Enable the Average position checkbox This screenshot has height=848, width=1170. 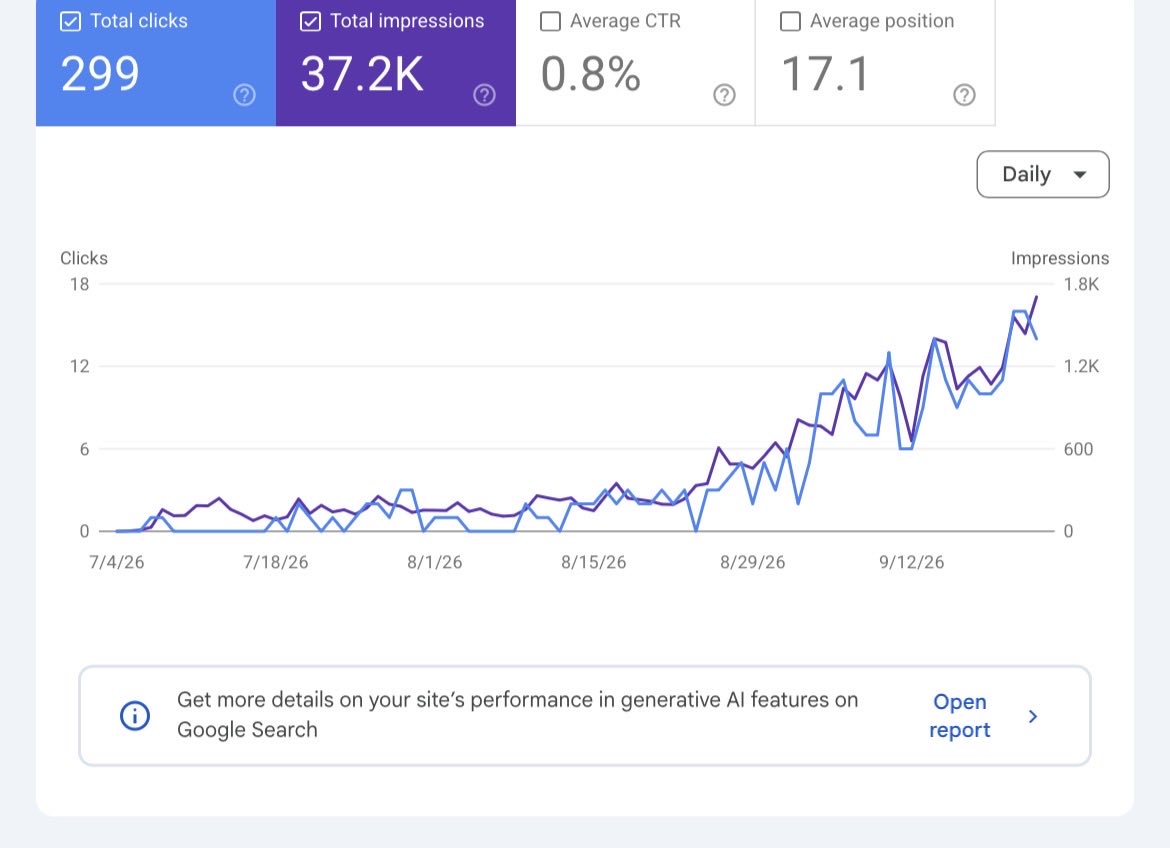pos(790,22)
